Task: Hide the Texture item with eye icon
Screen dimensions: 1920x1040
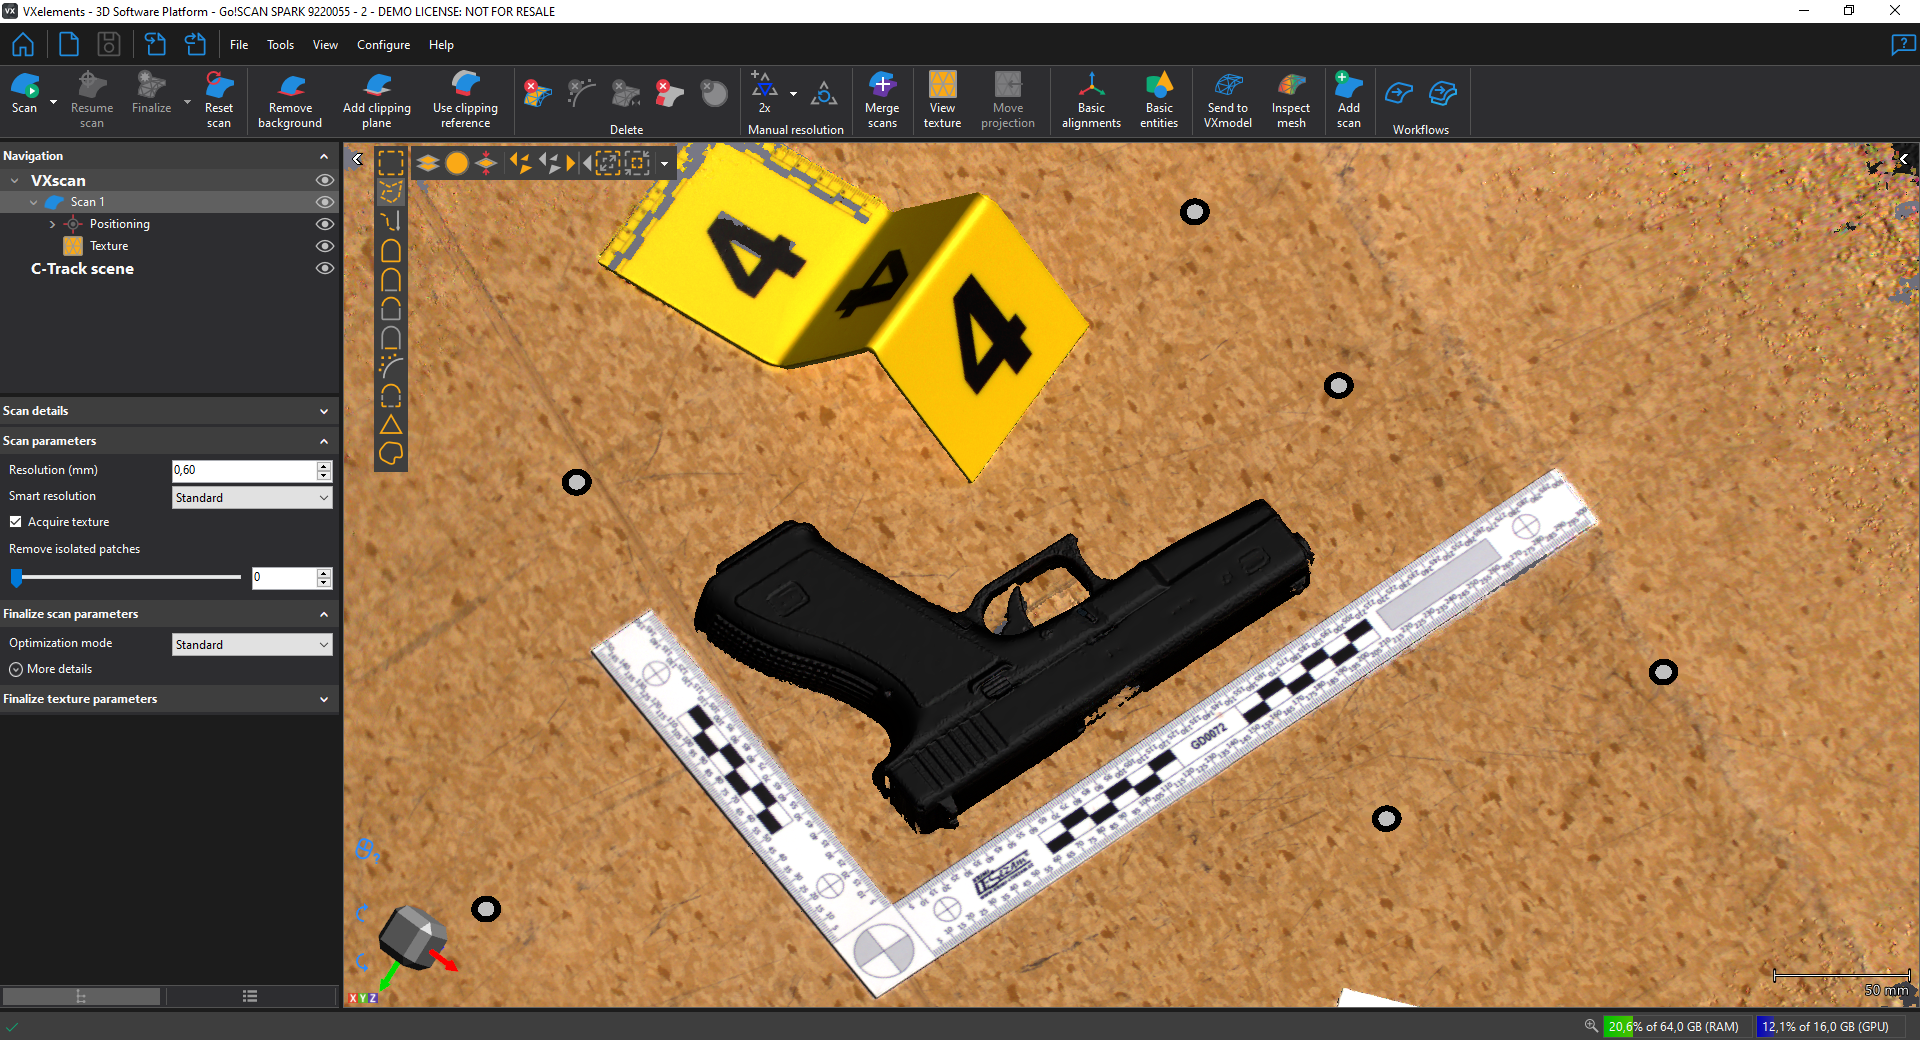Action: (325, 246)
